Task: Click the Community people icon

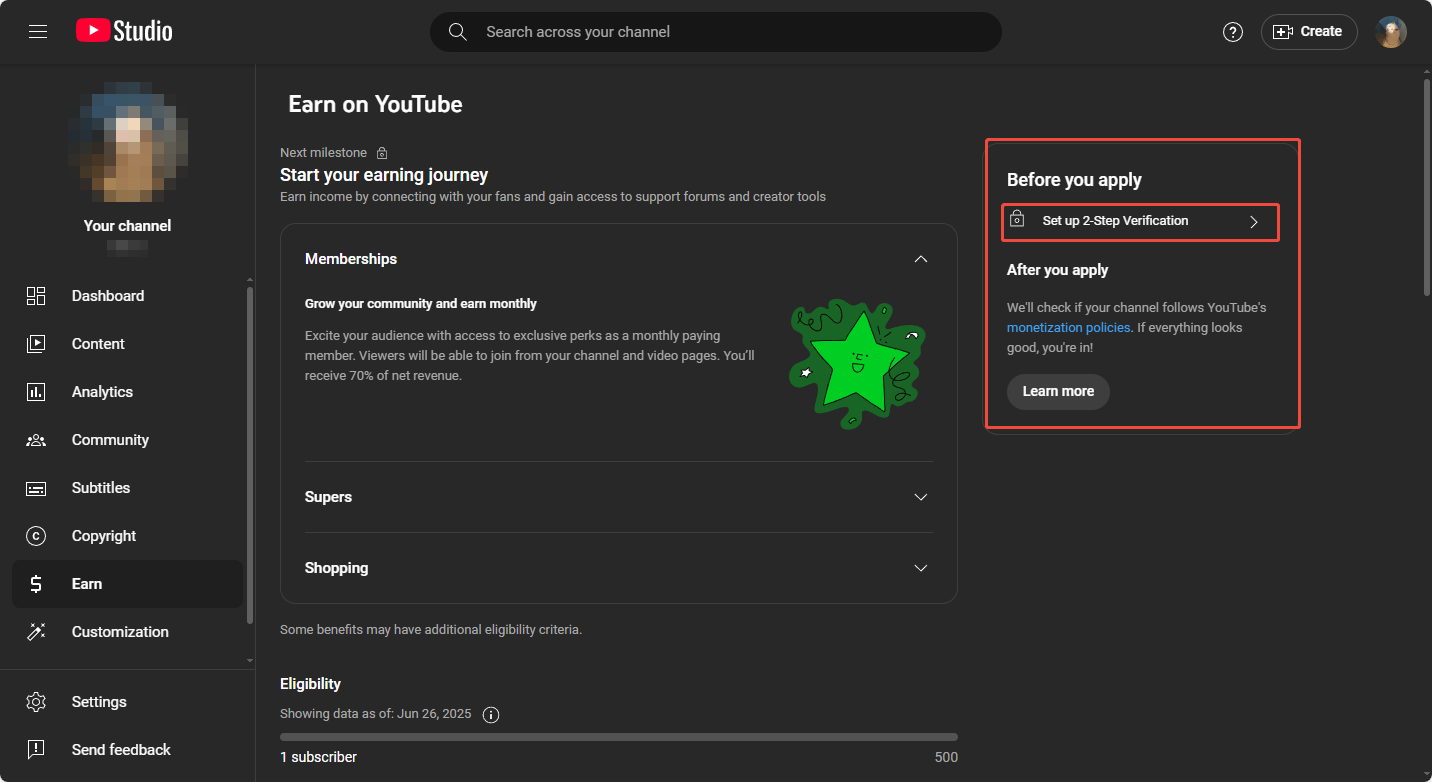Action: (36, 440)
